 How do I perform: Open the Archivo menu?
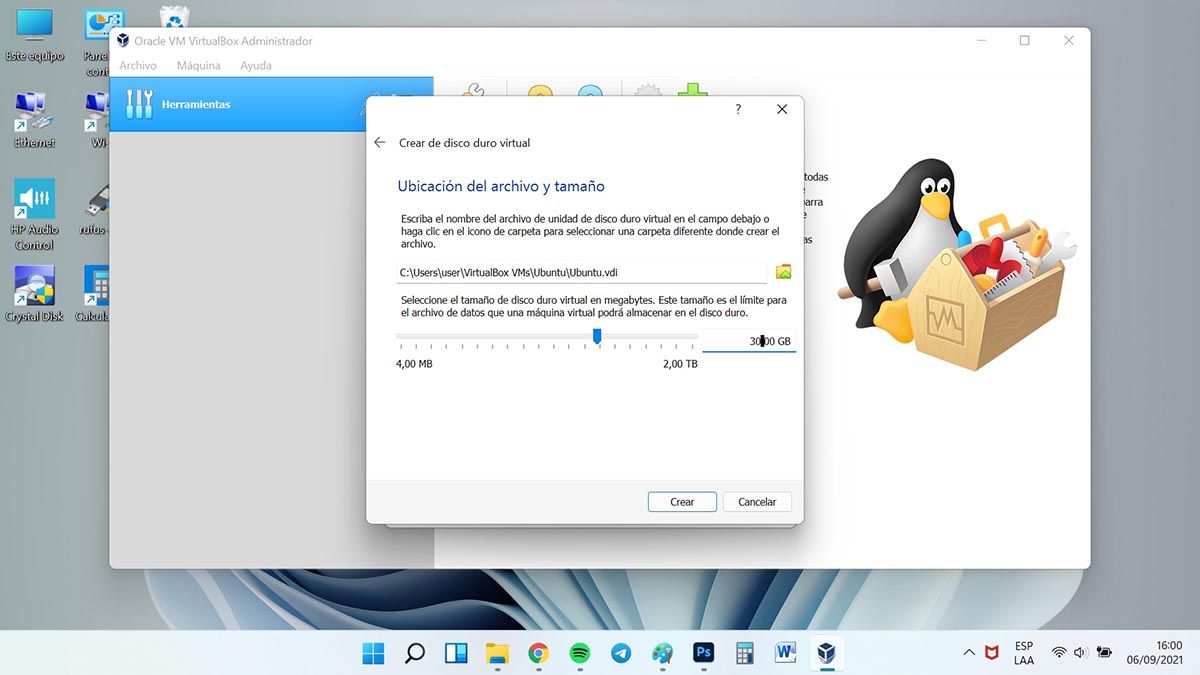click(138, 66)
